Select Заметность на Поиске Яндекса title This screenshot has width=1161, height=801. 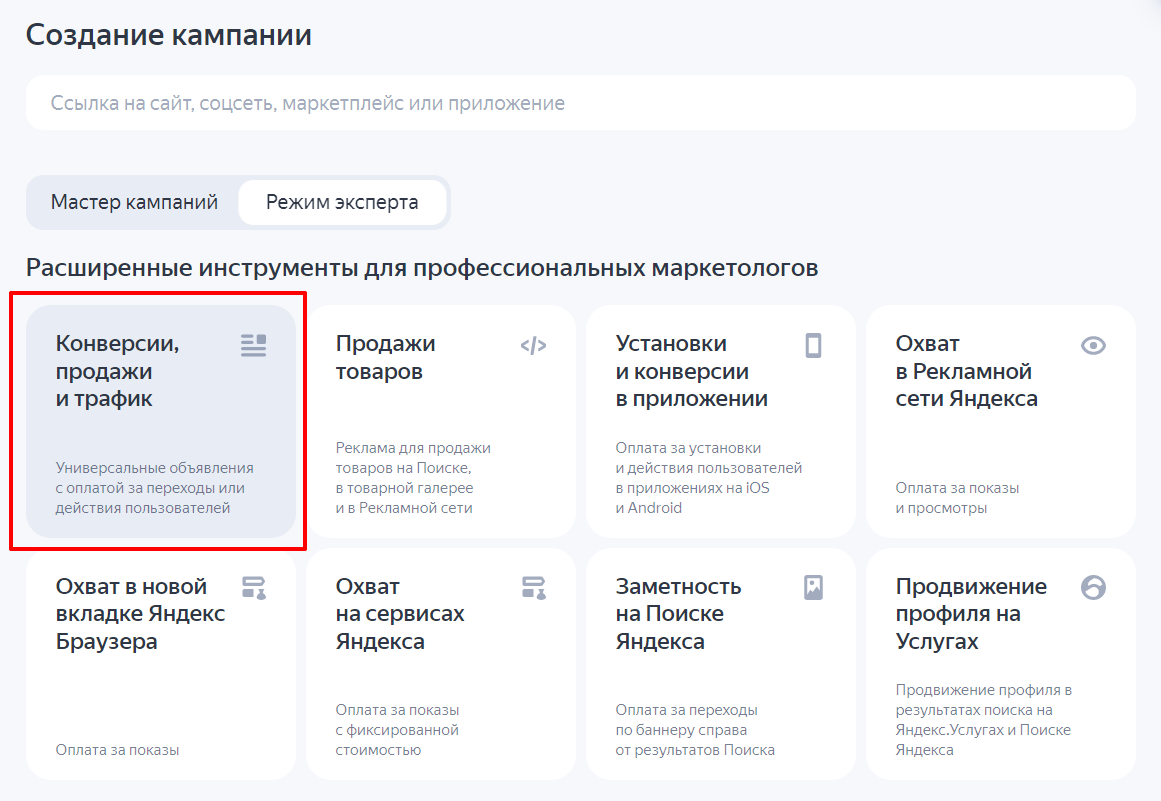[678, 614]
